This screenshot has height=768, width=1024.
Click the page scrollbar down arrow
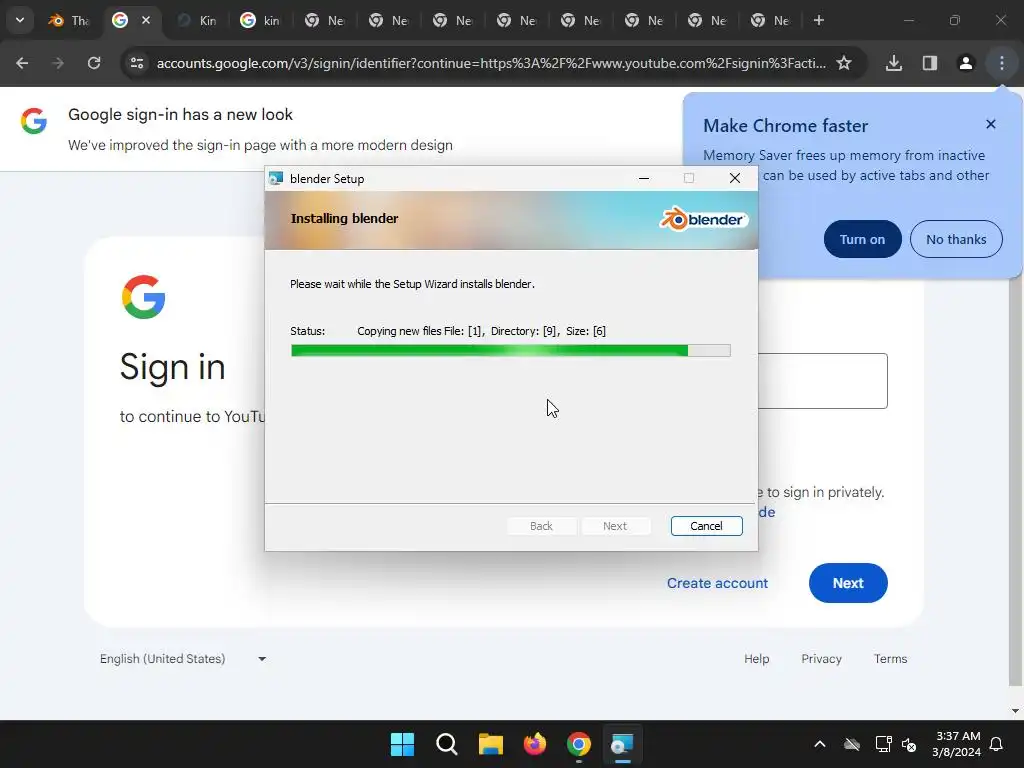click(1015, 711)
